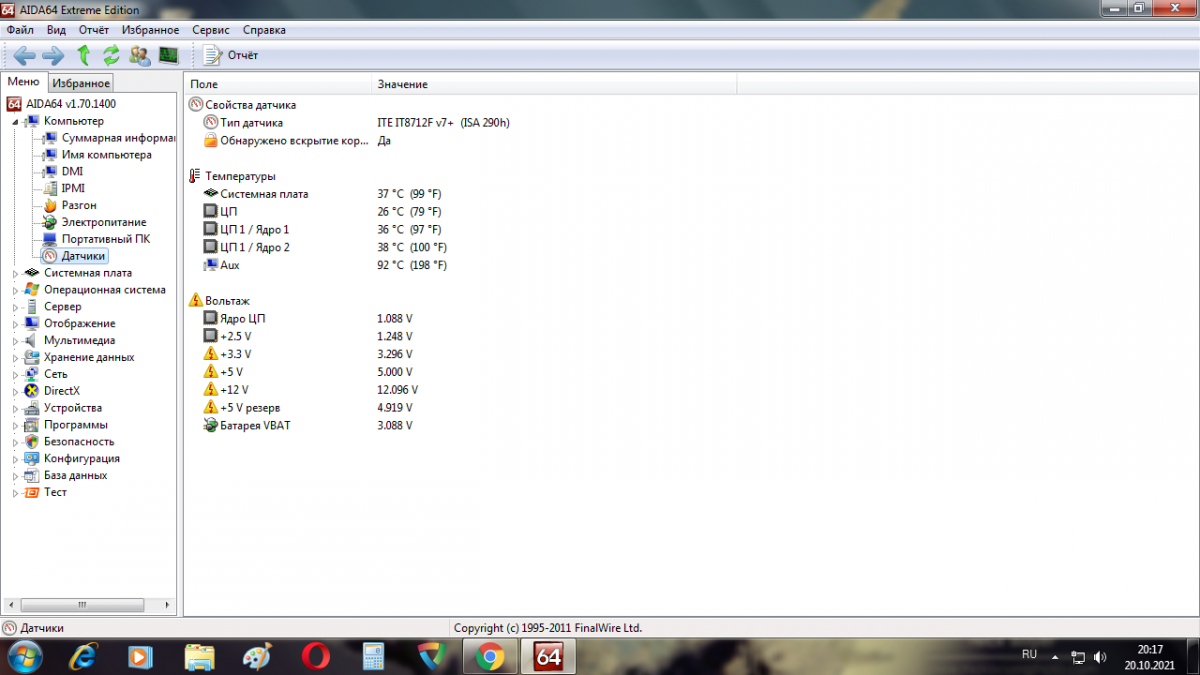Go back with the blue left arrow

(x=24, y=55)
